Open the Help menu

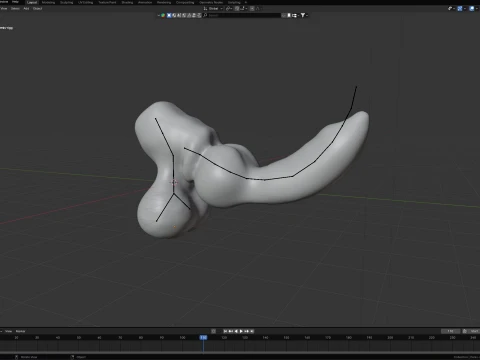point(15,2)
